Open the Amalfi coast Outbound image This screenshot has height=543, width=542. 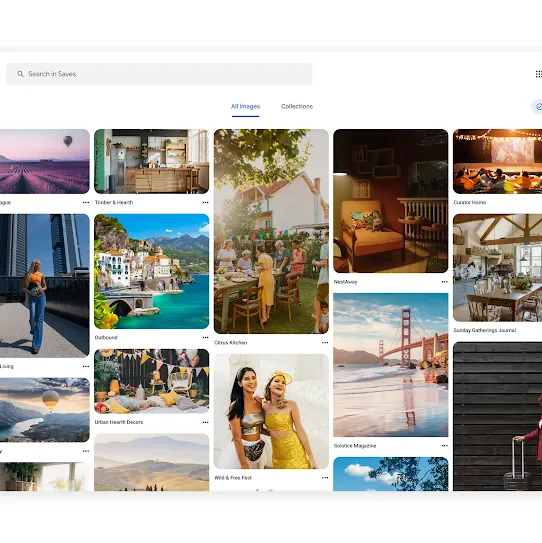152,271
